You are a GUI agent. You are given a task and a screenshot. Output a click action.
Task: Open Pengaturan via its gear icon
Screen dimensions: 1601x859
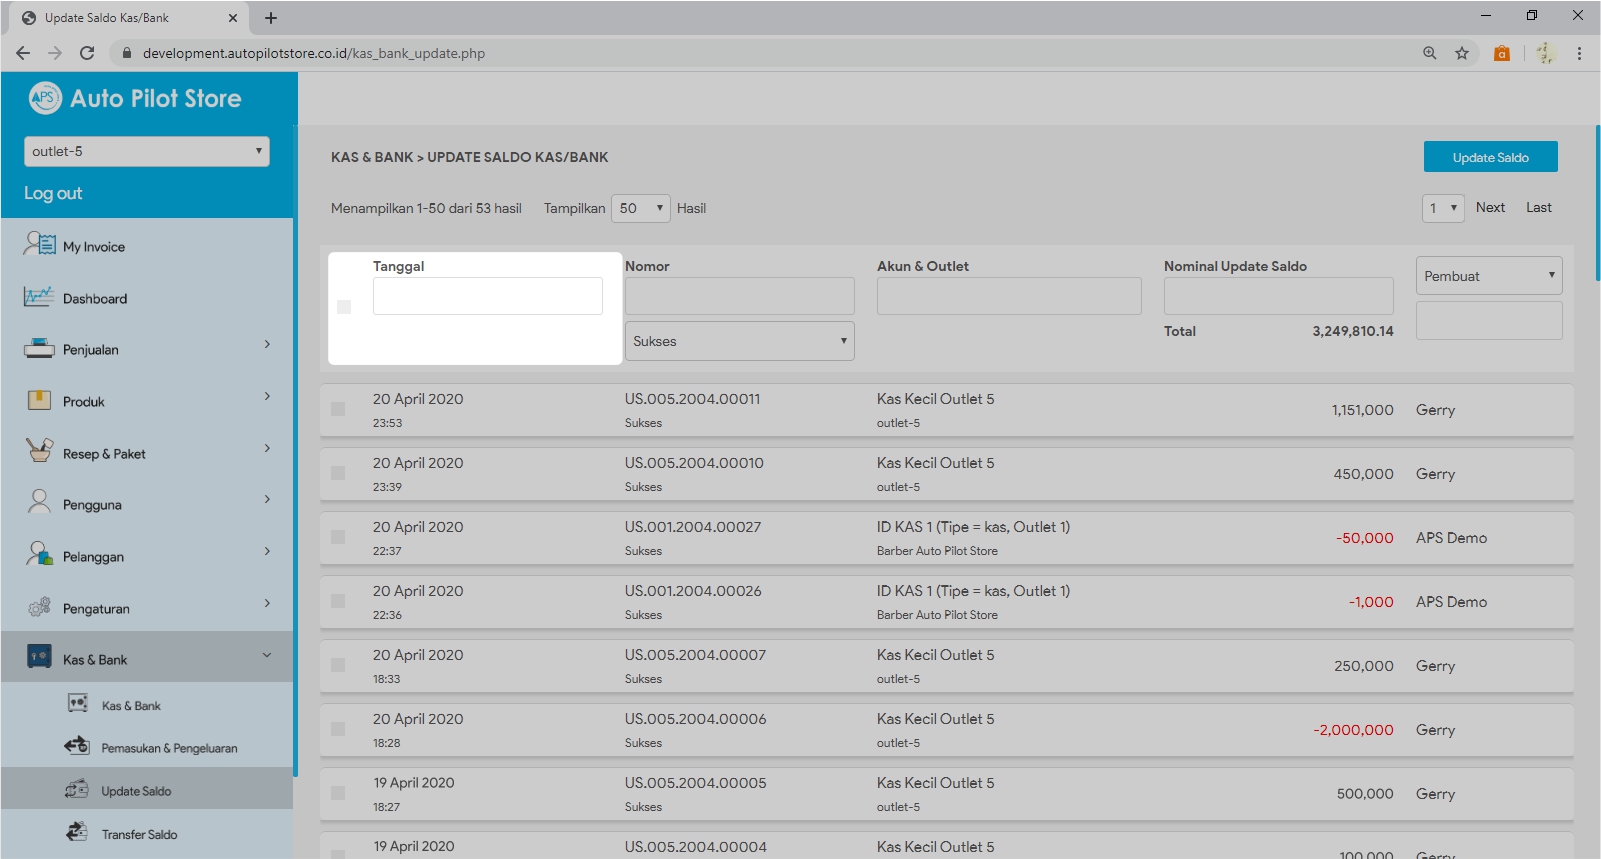39,607
